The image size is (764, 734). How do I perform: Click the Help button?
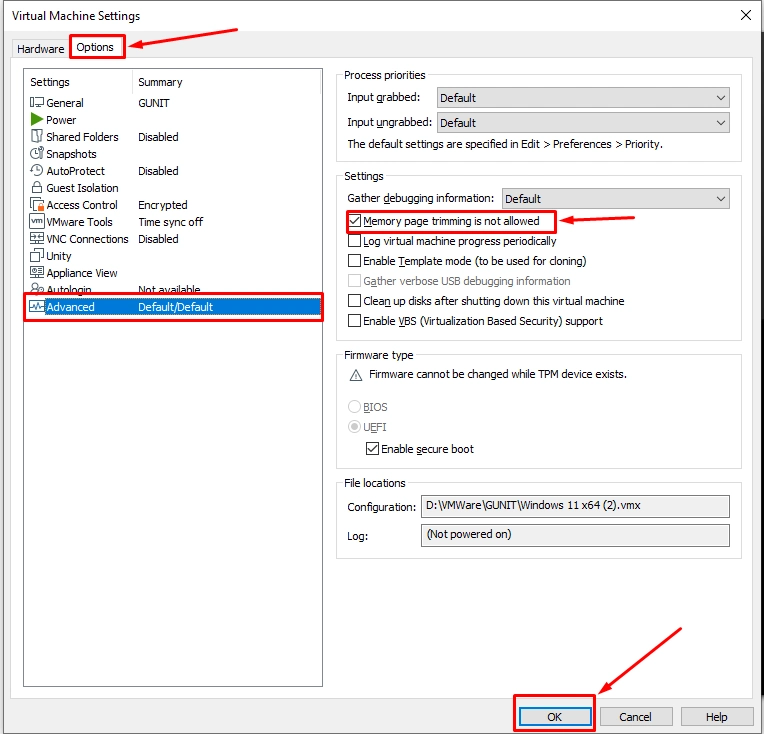click(717, 717)
